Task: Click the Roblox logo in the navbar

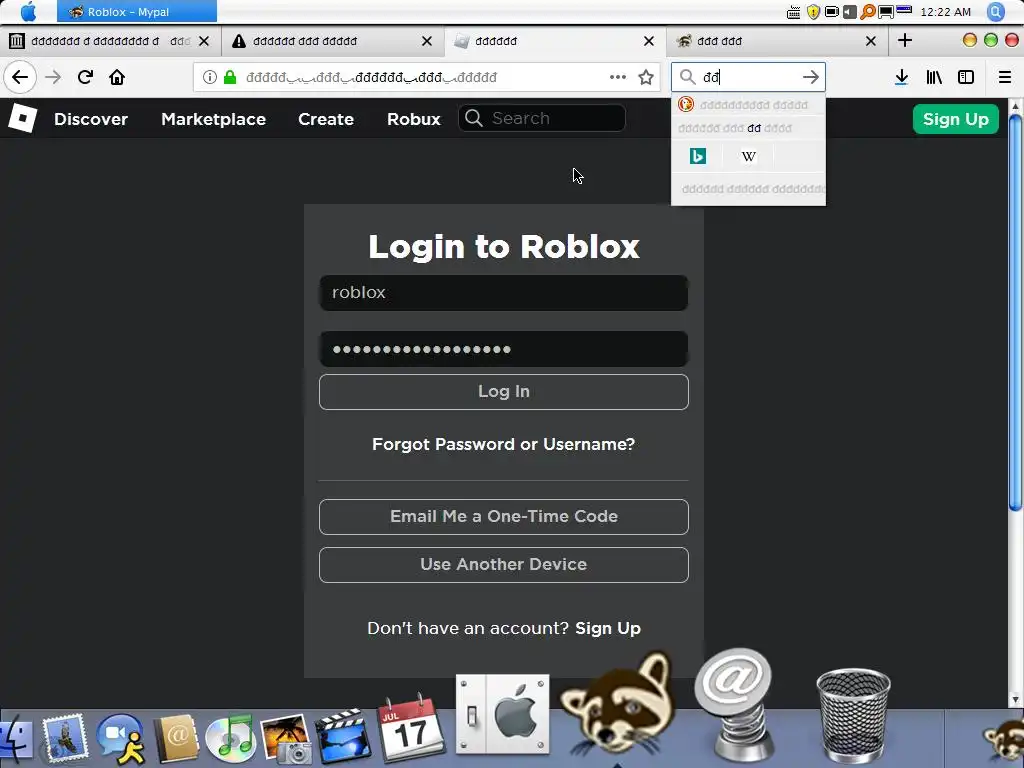Action: pyautogui.click(x=22, y=118)
